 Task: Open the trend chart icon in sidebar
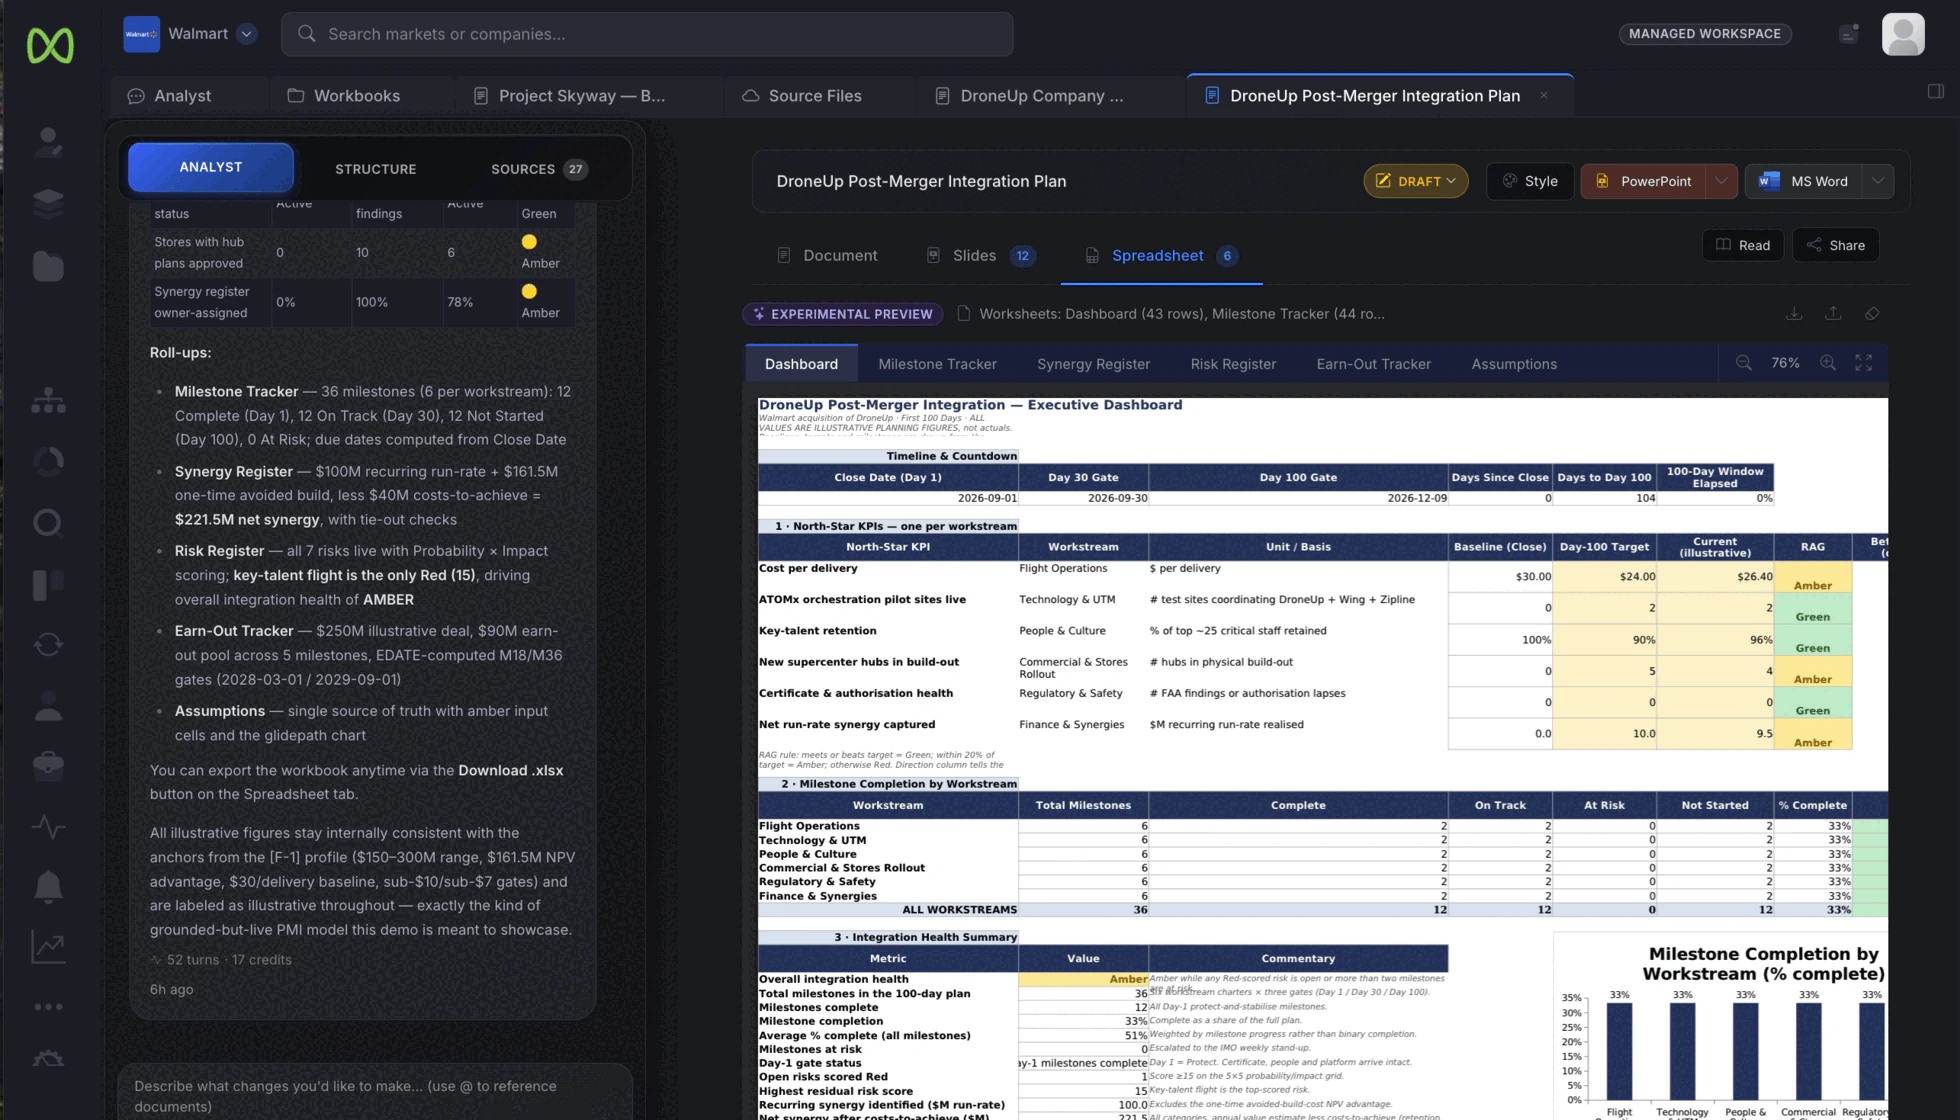(48, 948)
